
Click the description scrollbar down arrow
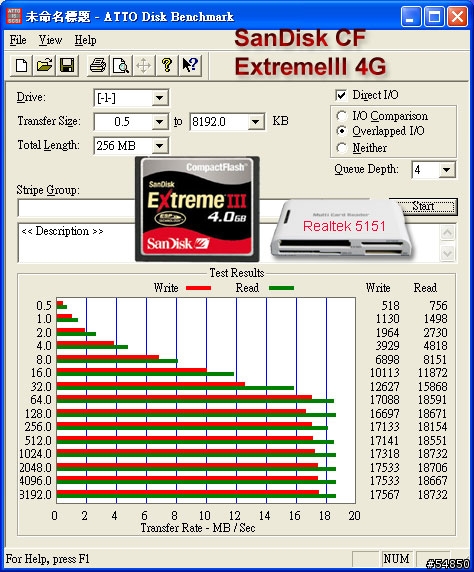click(447, 253)
